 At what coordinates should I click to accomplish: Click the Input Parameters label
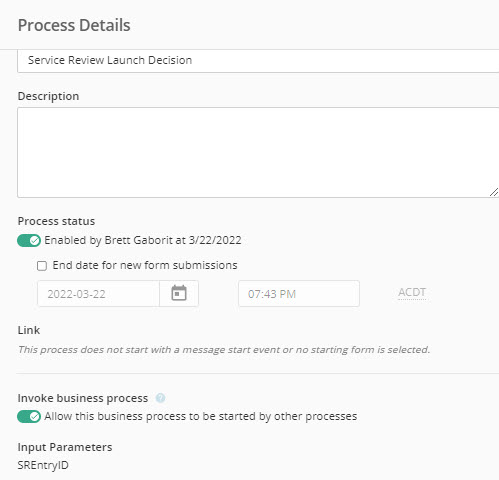[x=65, y=447]
